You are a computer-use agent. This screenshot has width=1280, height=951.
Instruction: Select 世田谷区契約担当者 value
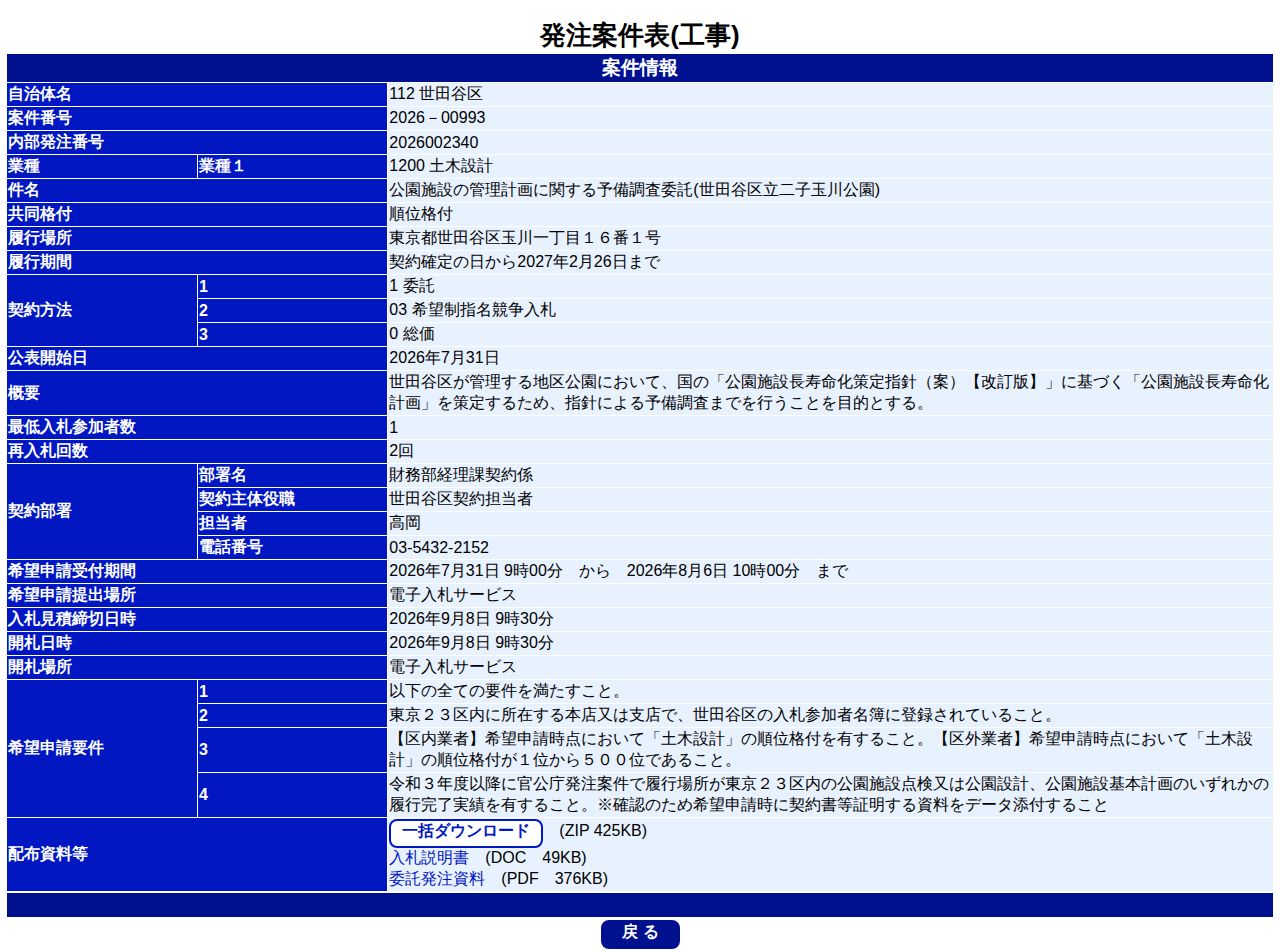pos(461,499)
